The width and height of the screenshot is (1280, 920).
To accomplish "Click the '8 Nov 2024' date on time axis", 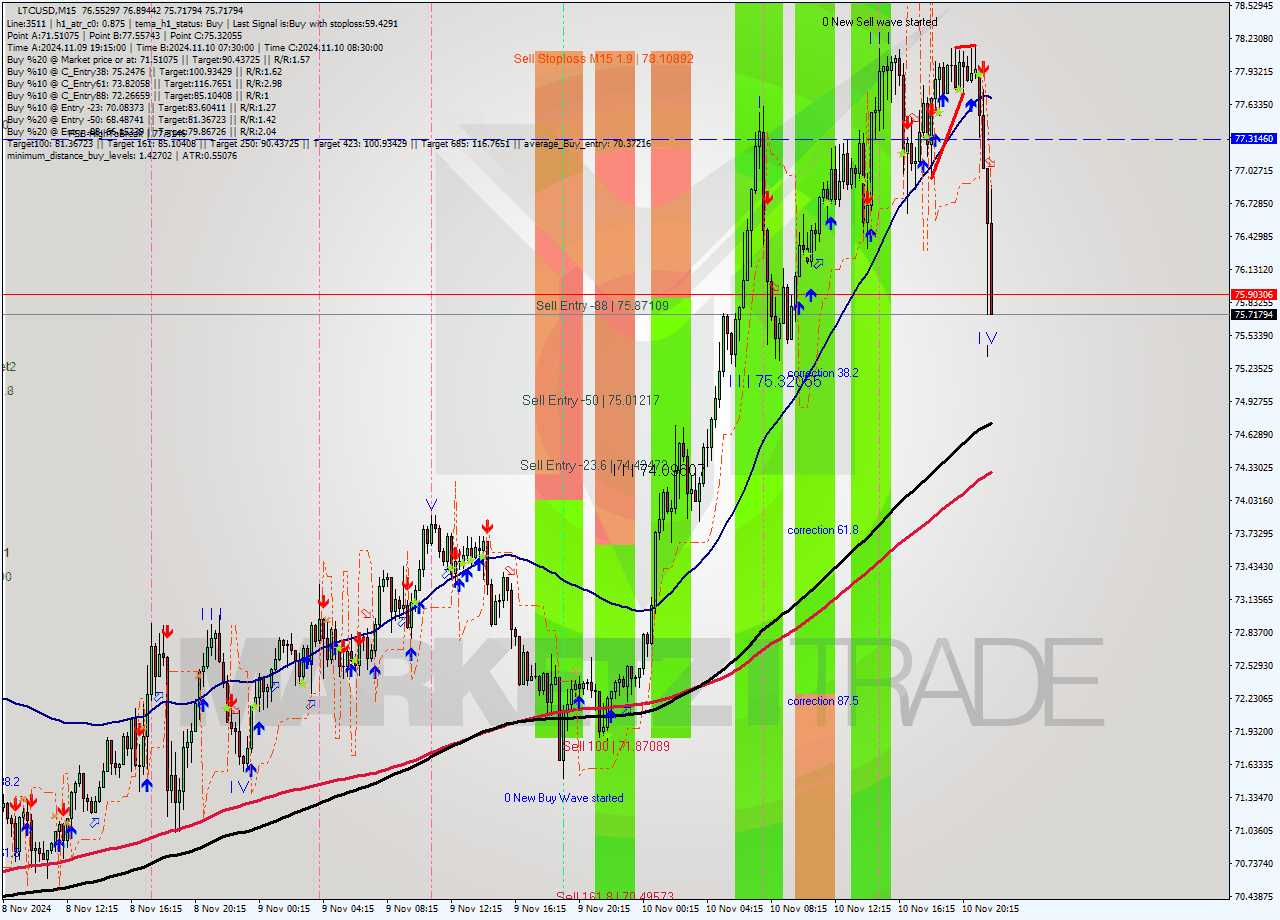I will coord(25,909).
